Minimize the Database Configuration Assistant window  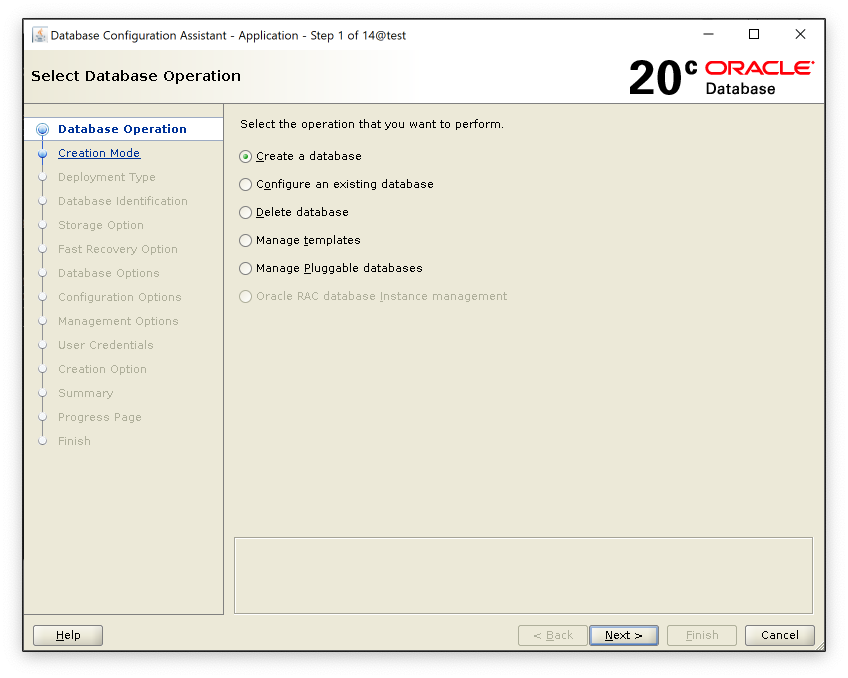(x=708, y=35)
